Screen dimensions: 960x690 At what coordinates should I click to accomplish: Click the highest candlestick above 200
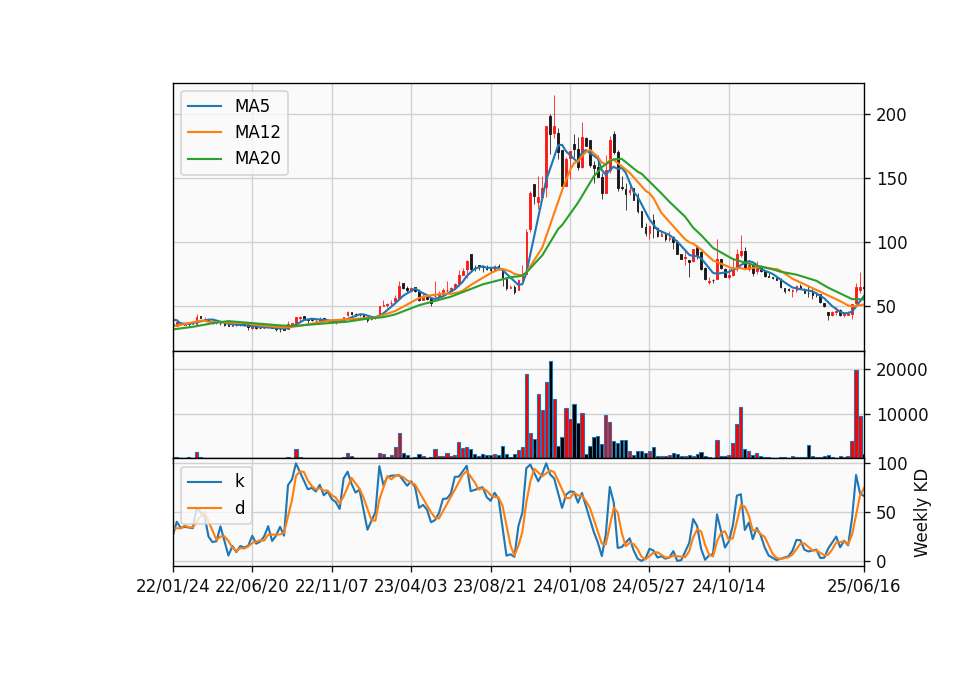point(554,118)
